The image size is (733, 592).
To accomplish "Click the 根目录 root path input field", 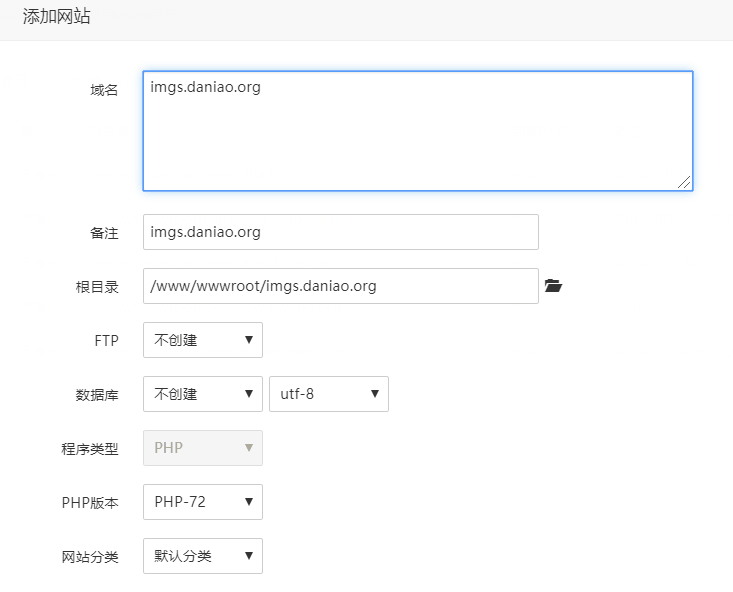I will coord(341,286).
